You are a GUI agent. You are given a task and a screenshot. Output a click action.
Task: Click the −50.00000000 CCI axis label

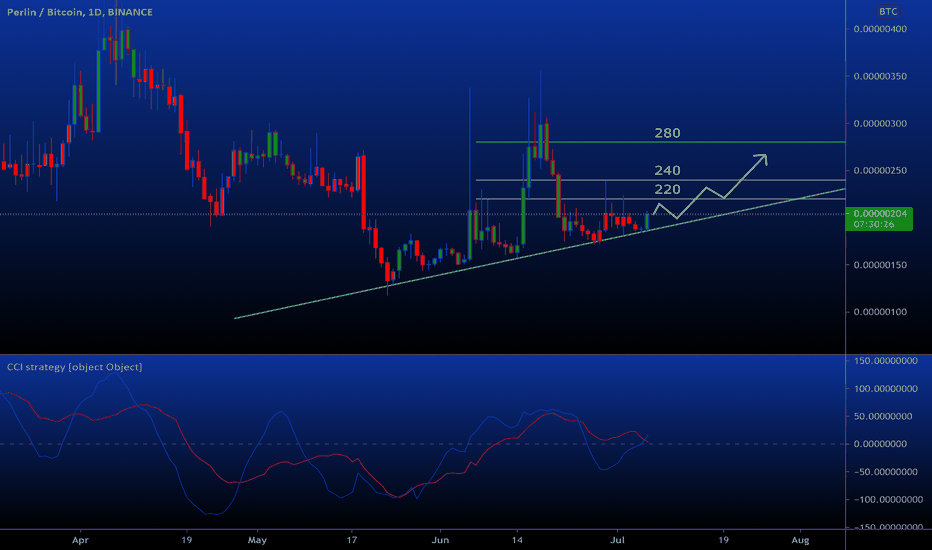click(886, 472)
